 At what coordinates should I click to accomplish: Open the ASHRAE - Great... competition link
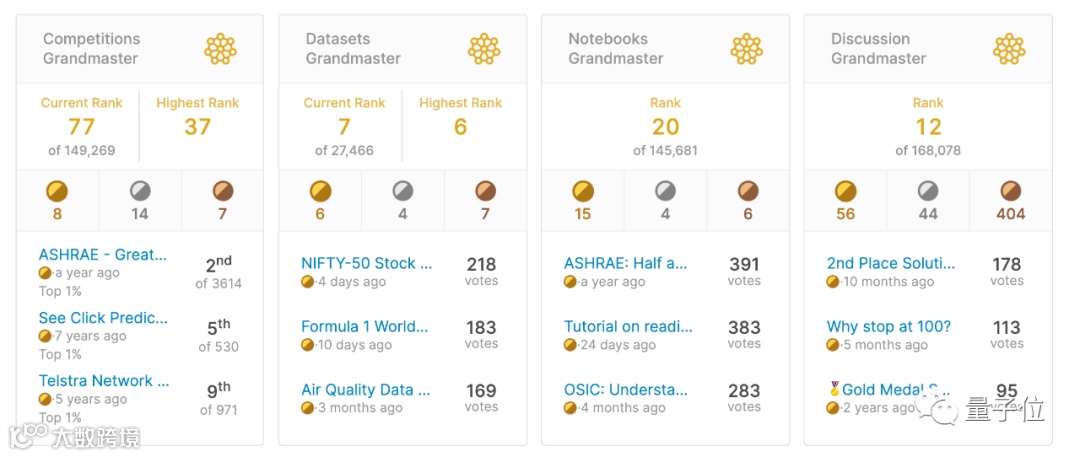[103, 255]
